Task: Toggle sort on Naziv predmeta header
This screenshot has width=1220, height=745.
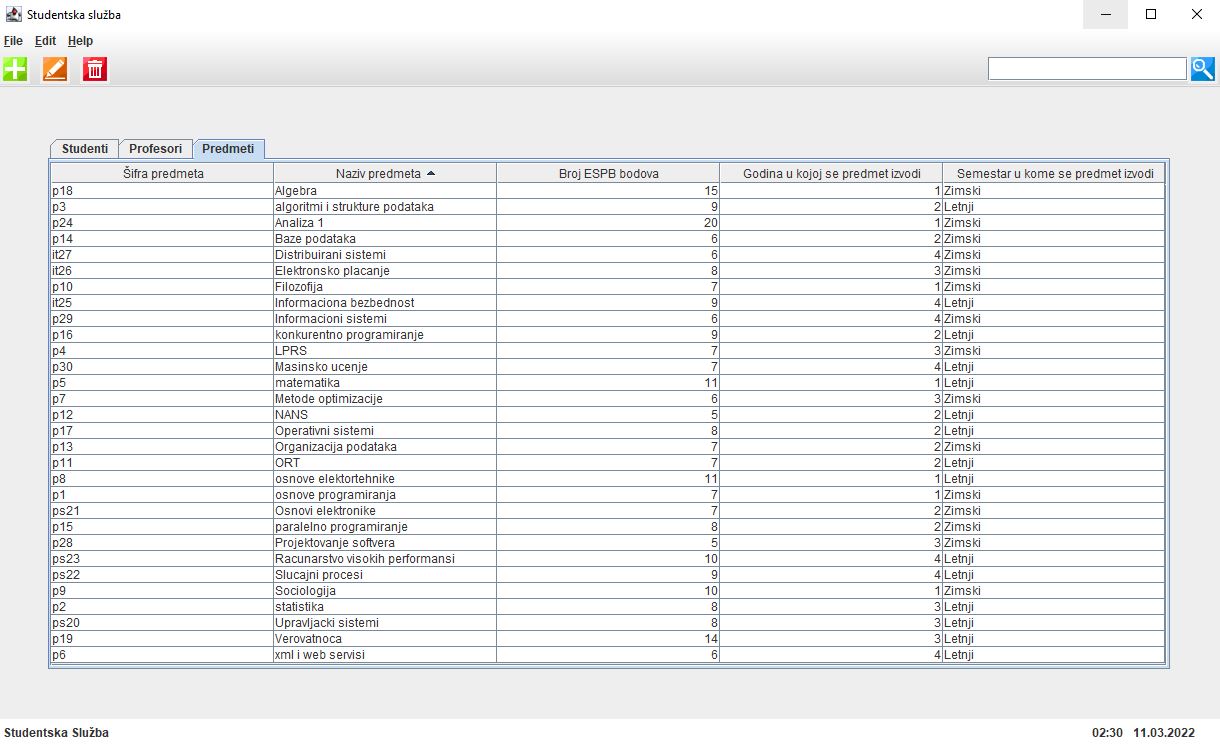Action: [x=385, y=173]
